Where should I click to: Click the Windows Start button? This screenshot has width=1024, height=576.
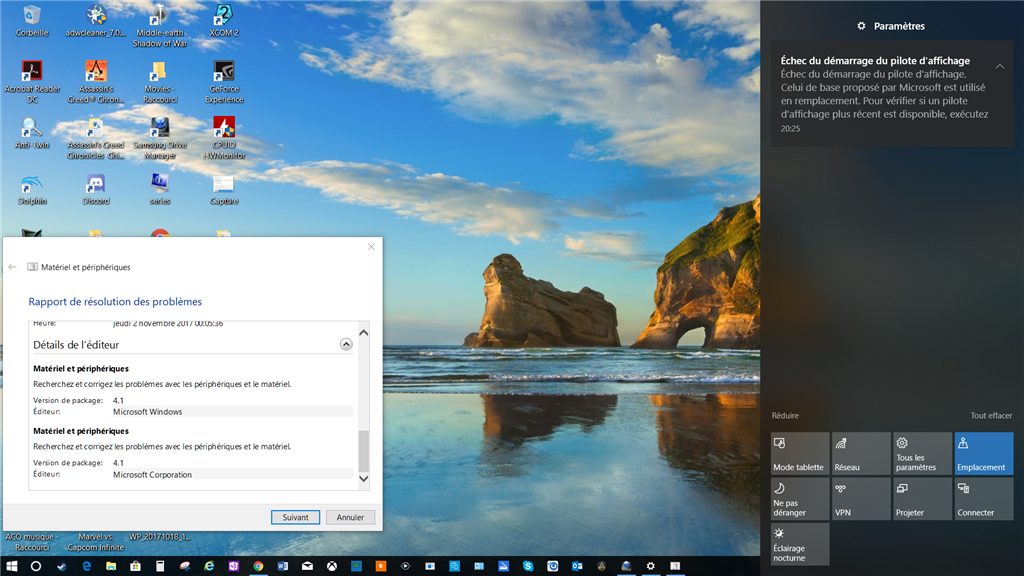[x=12, y=566]
